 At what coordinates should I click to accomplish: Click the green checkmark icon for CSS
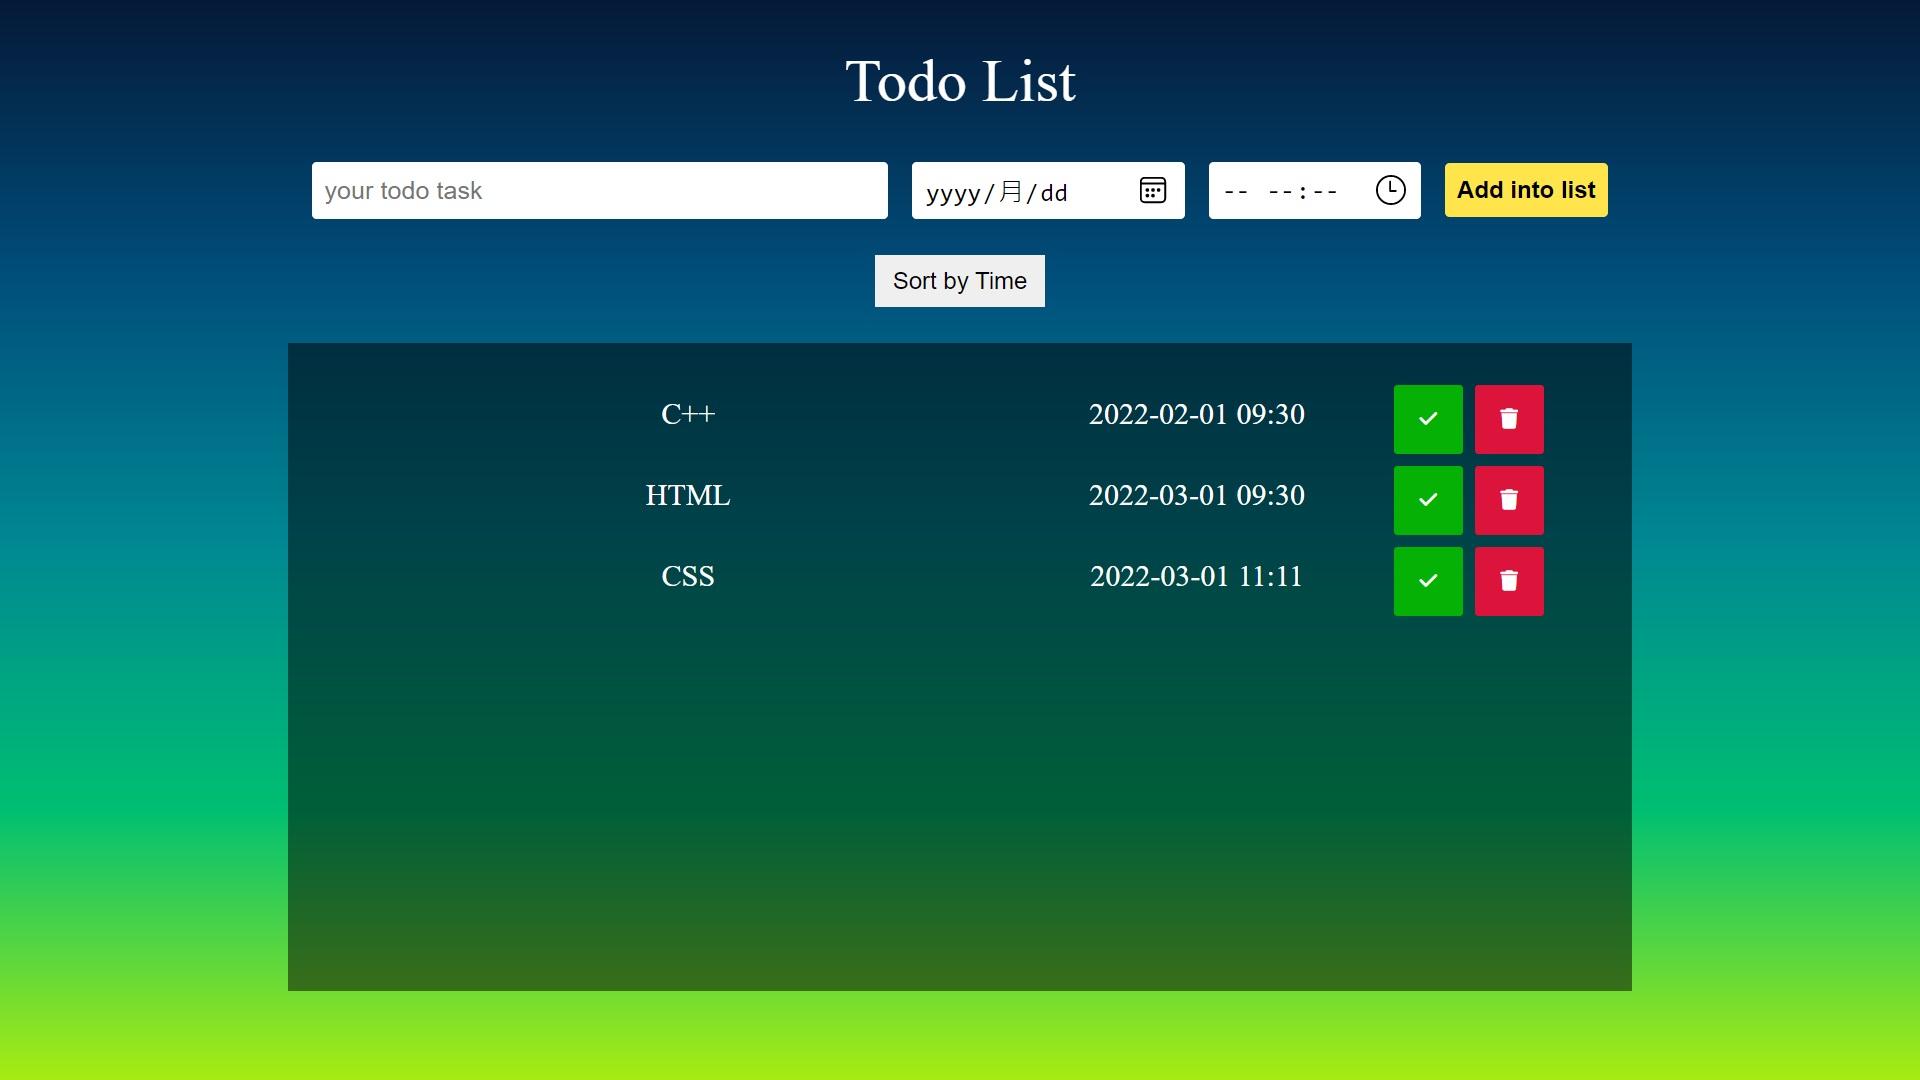point(1428,580)
